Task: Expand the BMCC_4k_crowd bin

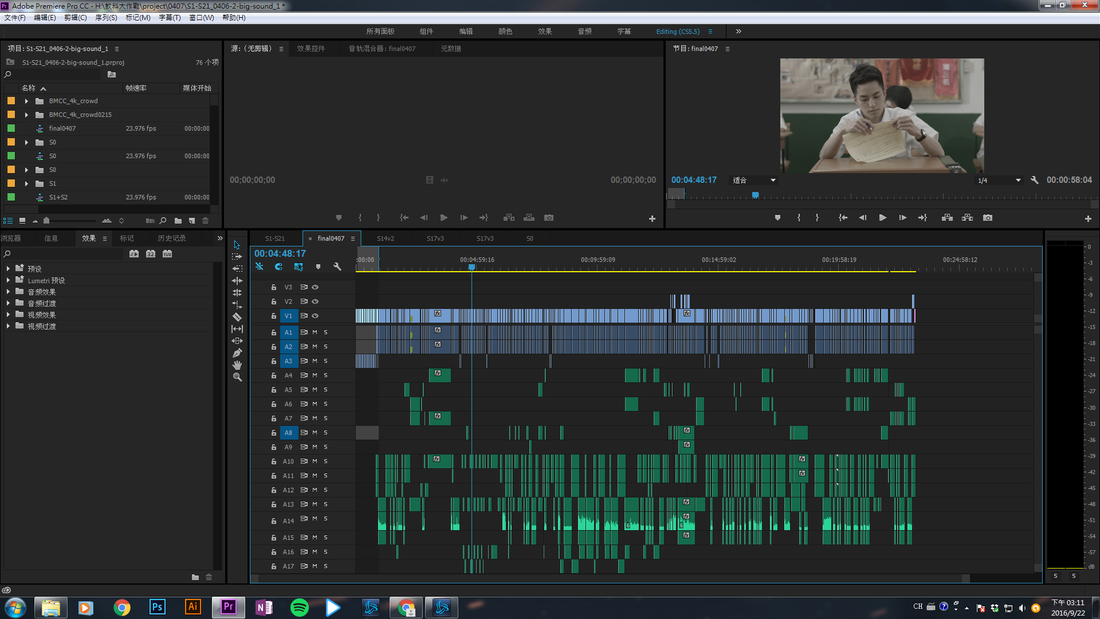Action: click(27, 101)
